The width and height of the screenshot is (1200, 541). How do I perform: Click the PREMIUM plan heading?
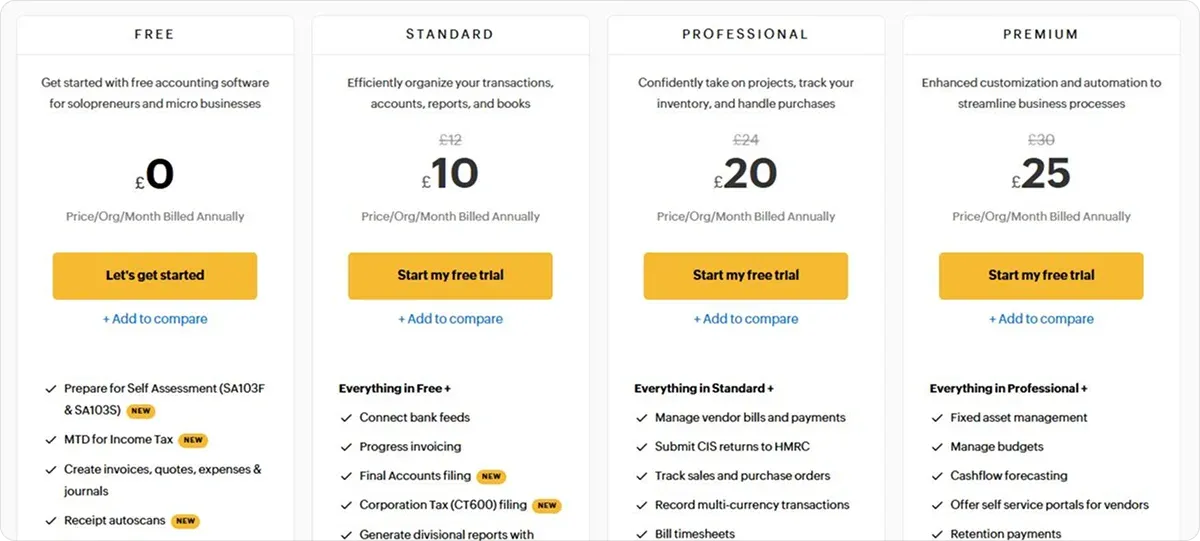click(1041, 34)
